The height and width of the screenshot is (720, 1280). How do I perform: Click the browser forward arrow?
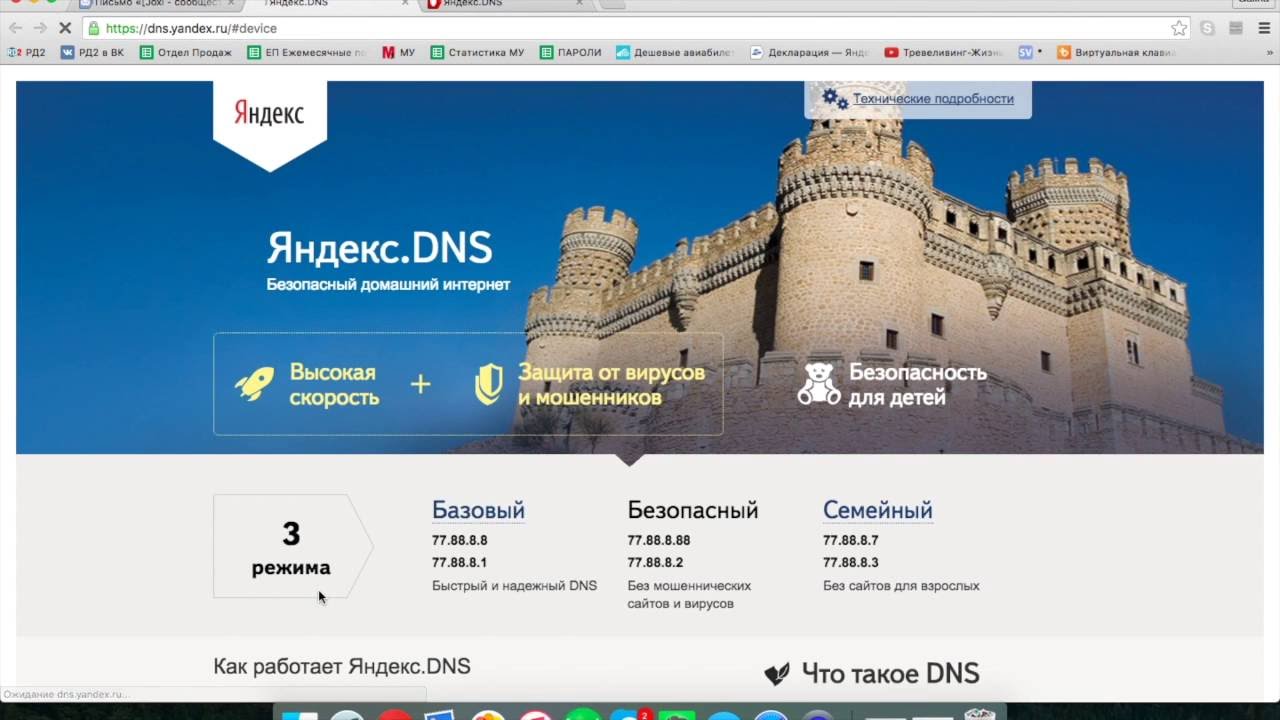(x=40, y=28)
